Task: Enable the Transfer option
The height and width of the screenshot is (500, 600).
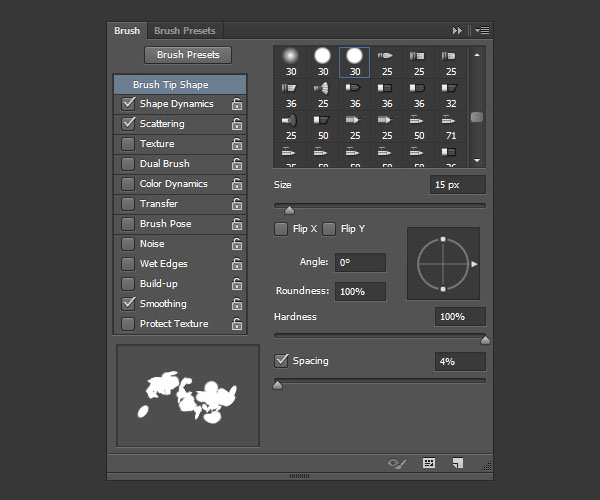Action: (x=128, y=204)
